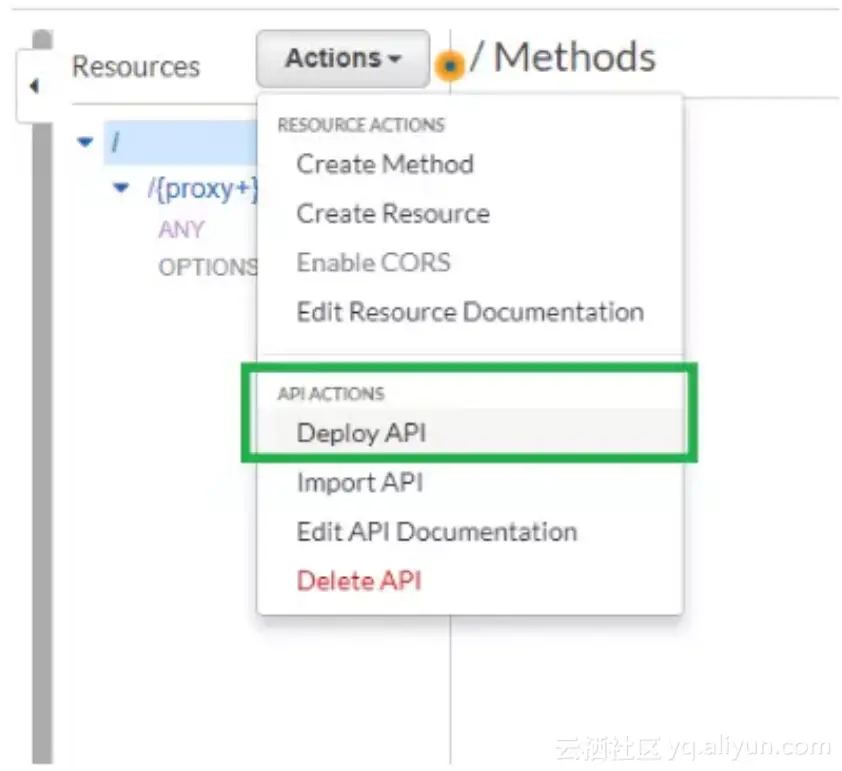Open the OPTIONS method under proxy
This screenshot has height=771, width=842.
coord(207,267)
